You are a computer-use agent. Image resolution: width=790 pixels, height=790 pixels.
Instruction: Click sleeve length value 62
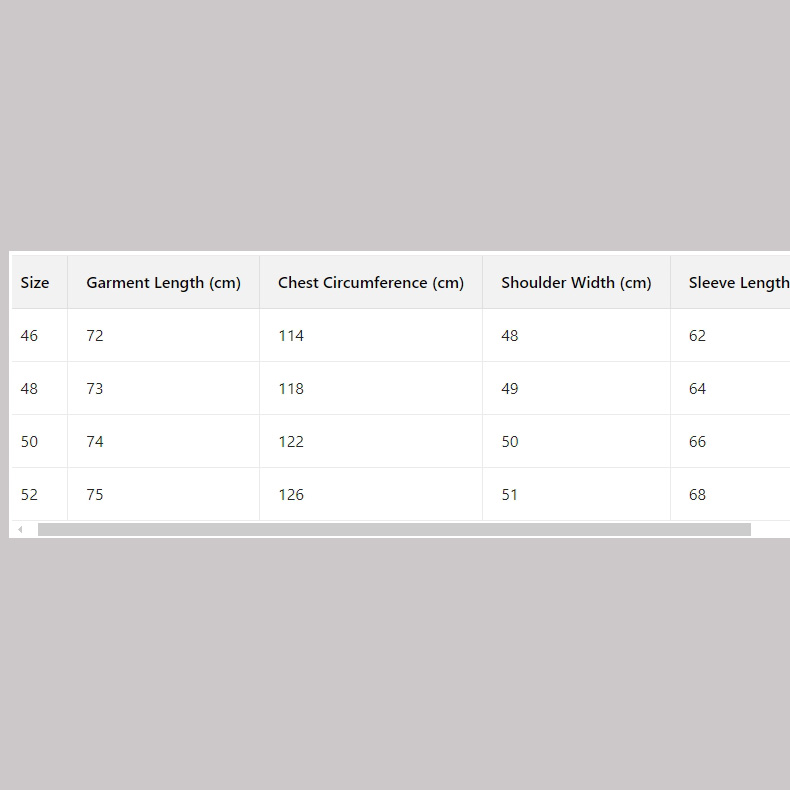(x=697, y=336)
